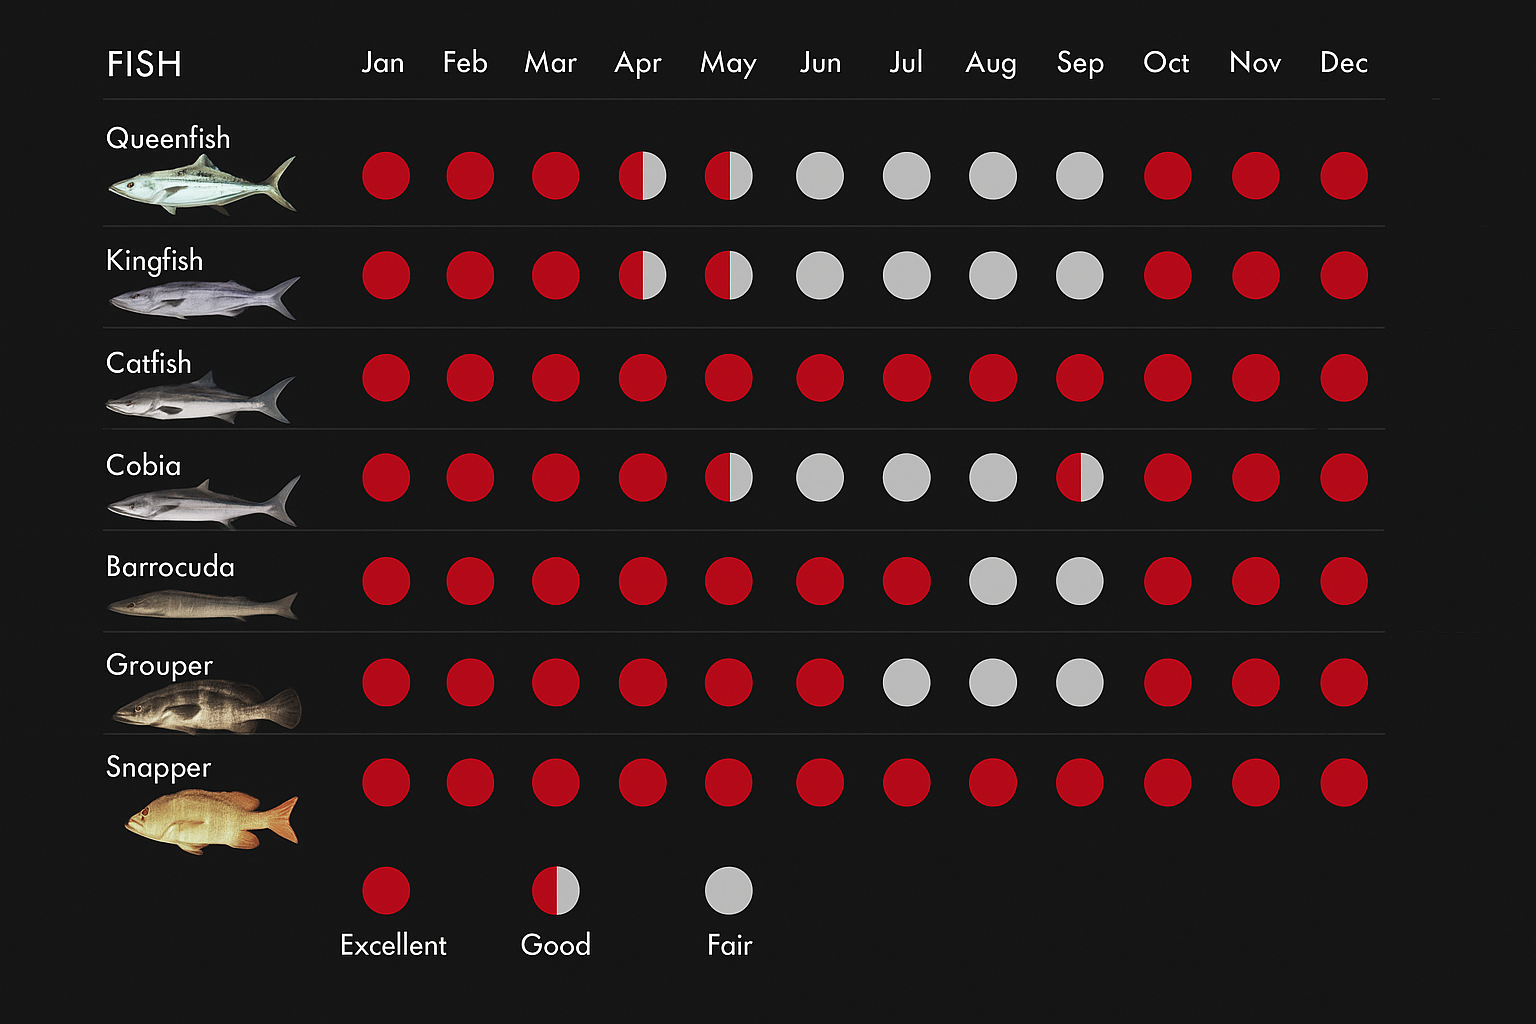Select Queenfish's half-red April circle
Image resolution: width=1536 pixels, height=1024 pixels.
[642, 176]
